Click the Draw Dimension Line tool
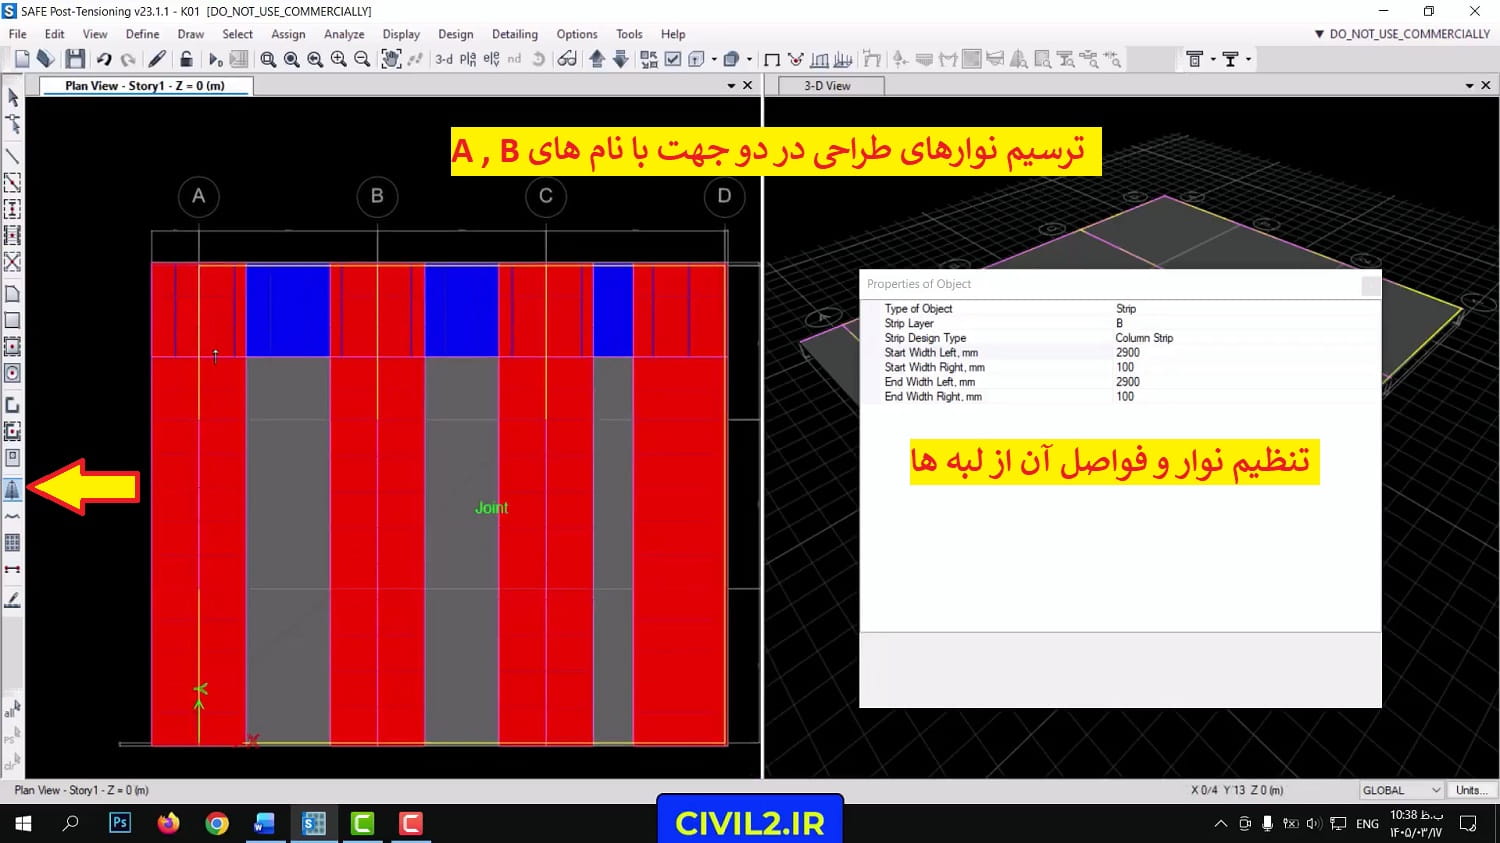Screen dimensions: 1500x843 (x=13, y=569)
